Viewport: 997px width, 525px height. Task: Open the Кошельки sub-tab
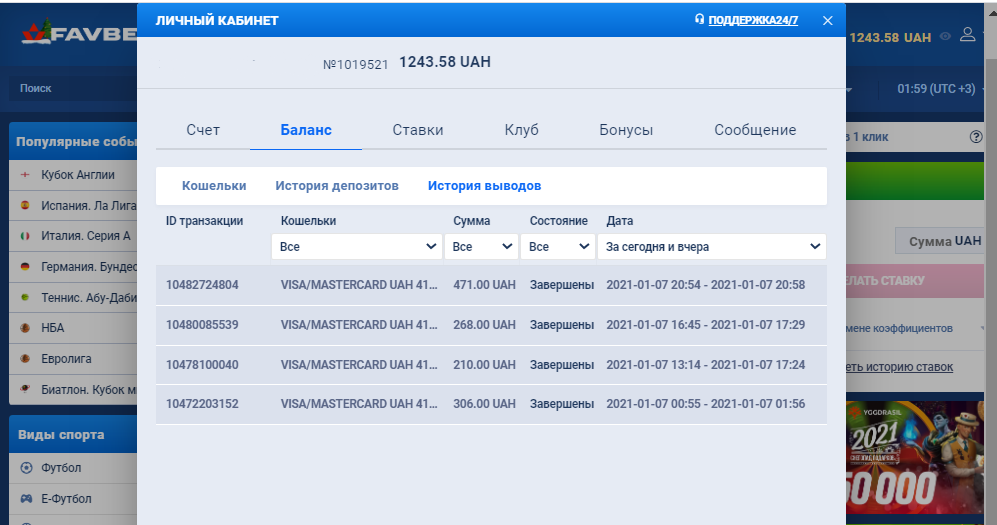(x=214, y=186)
